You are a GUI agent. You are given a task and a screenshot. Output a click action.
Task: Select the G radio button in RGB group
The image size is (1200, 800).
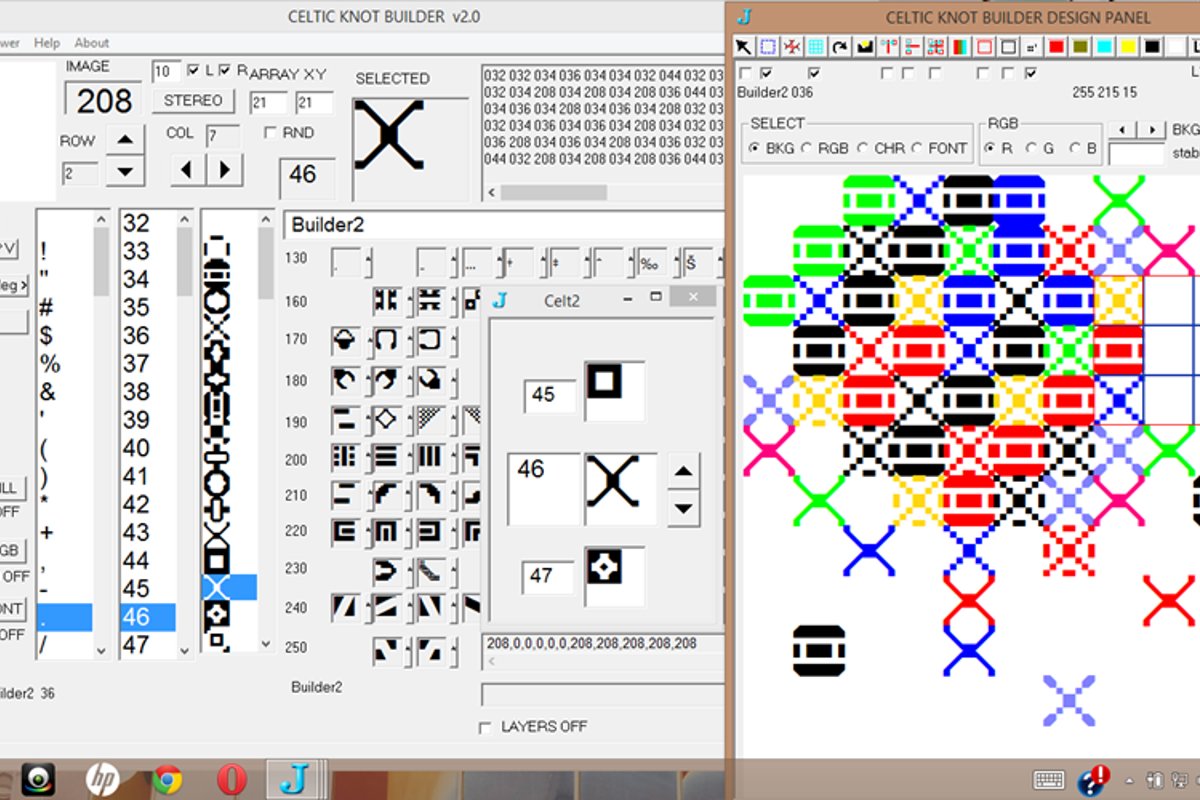coord(1032,148)
